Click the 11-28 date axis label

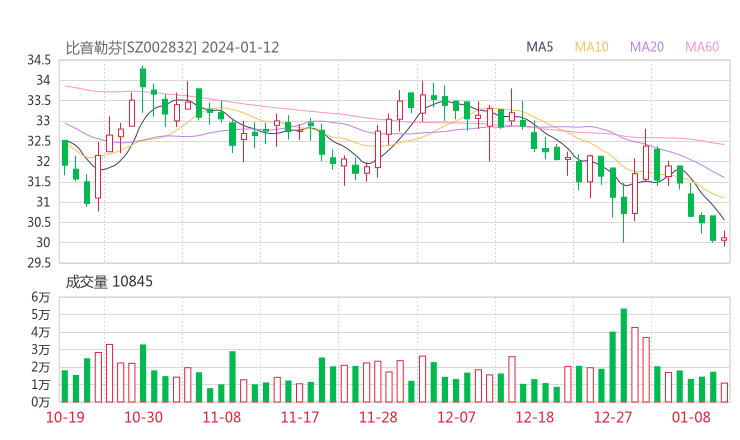[x=378, y=417]
